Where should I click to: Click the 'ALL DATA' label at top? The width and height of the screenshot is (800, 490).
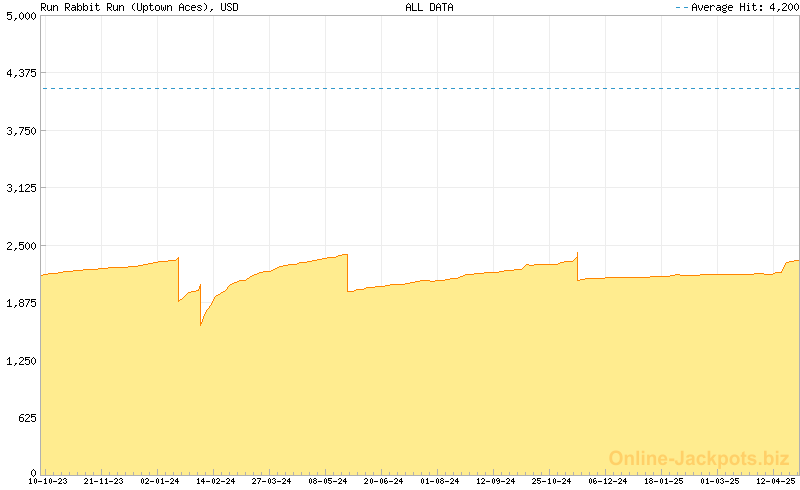coord(429,7)
